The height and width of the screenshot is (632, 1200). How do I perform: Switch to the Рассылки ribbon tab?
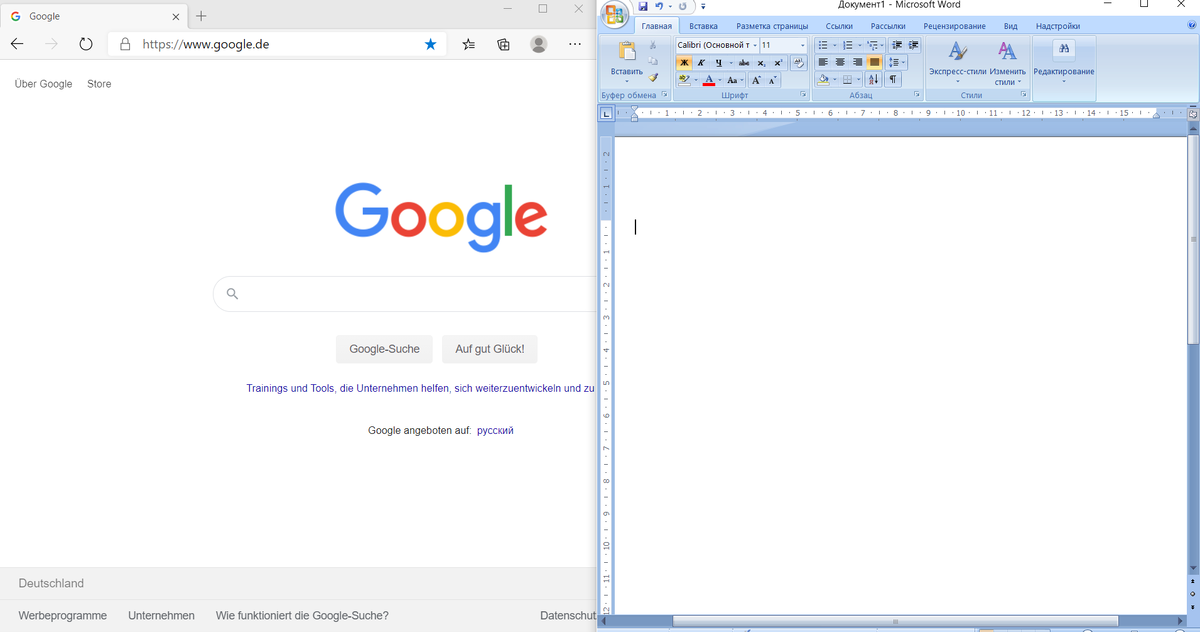pos(888,26)
